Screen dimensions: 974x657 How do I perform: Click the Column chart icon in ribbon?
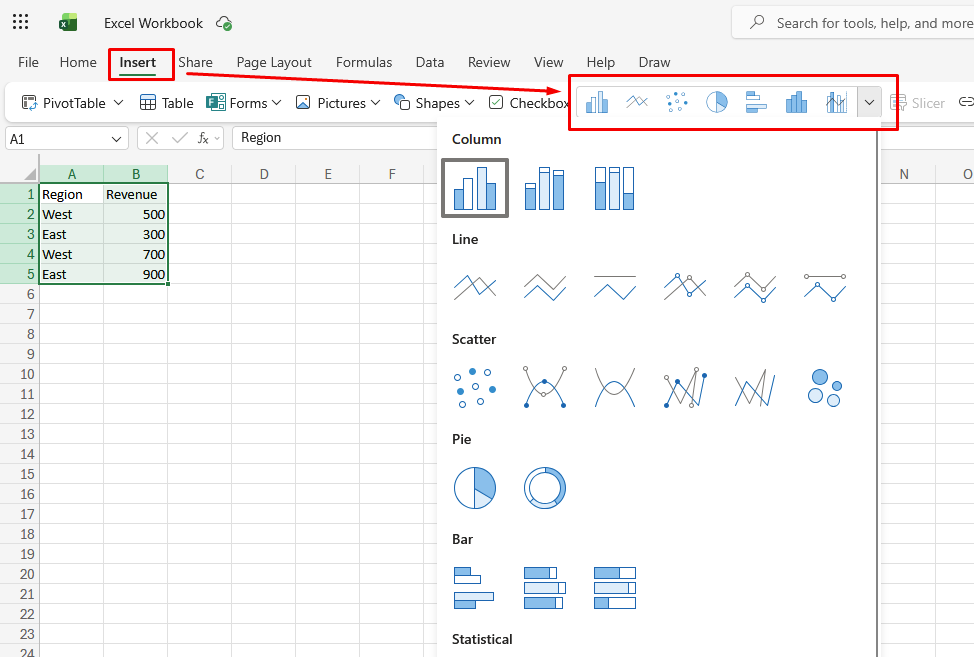[597, 102]
